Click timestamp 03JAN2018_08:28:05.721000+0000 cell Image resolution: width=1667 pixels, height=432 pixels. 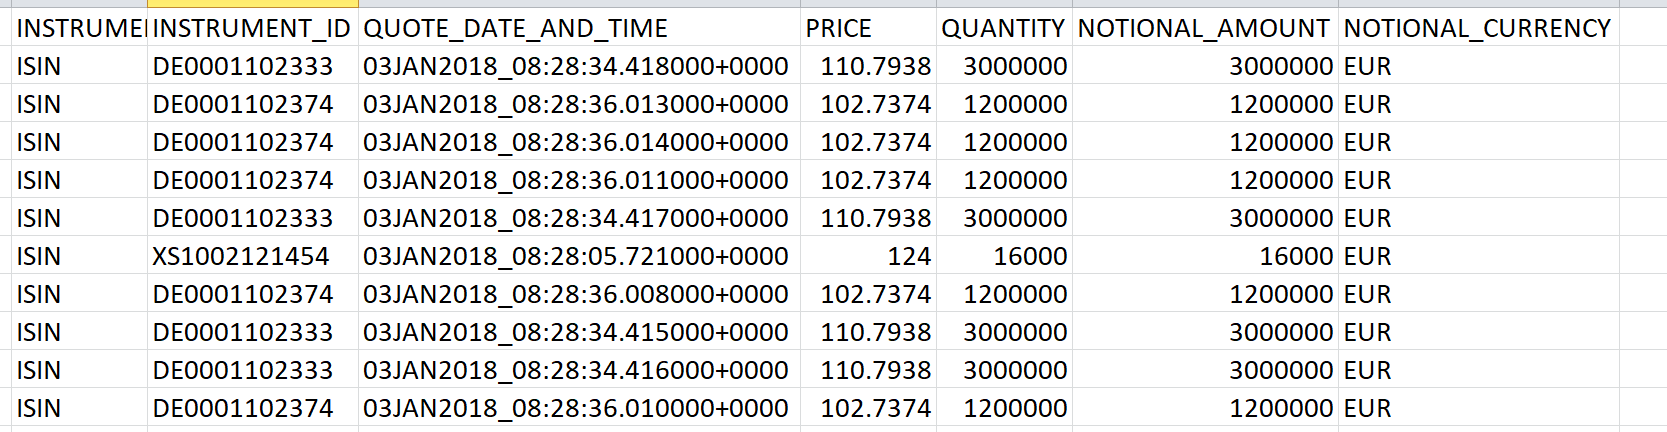click(579, 256)
